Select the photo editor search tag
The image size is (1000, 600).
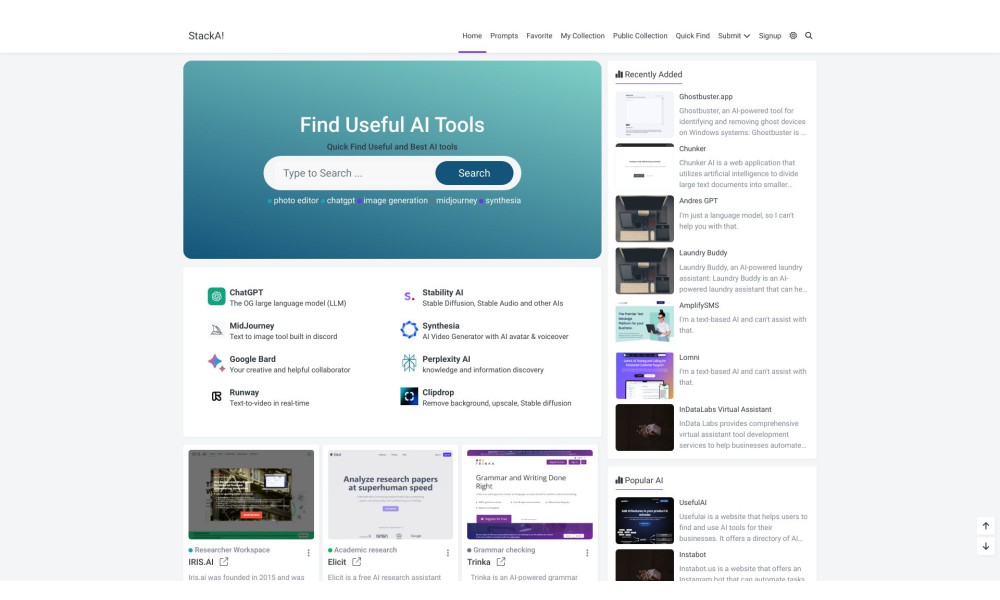(295, 200)
